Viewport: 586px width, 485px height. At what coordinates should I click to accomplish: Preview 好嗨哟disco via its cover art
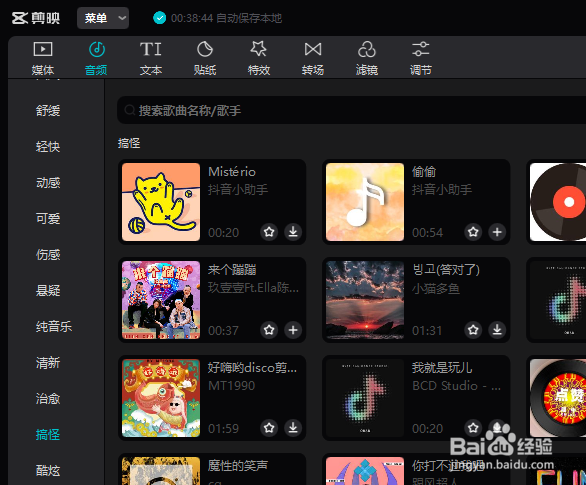[x=161, y=398]
